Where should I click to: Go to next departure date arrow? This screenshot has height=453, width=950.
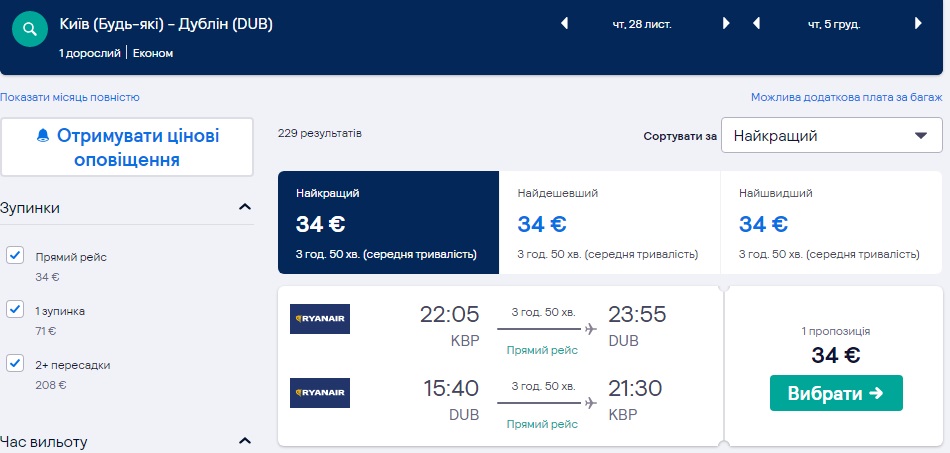[727, 24]
